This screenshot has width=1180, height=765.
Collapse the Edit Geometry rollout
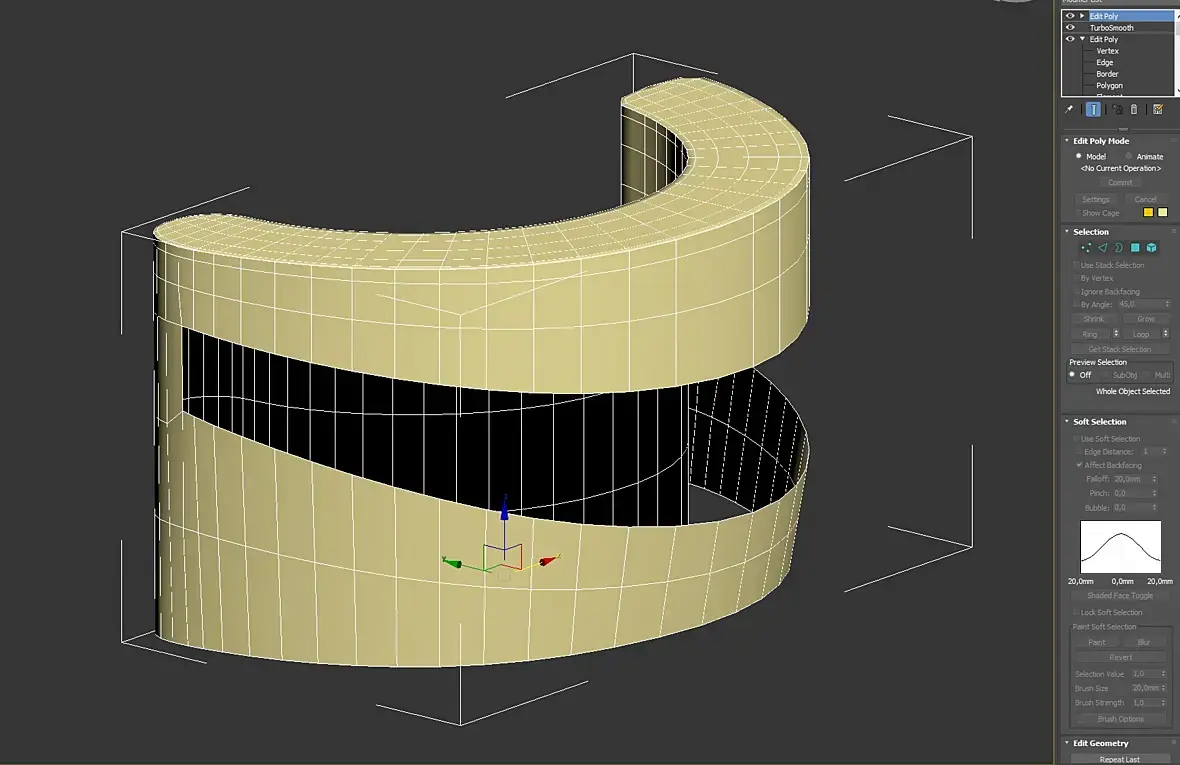coord(1066,743)
